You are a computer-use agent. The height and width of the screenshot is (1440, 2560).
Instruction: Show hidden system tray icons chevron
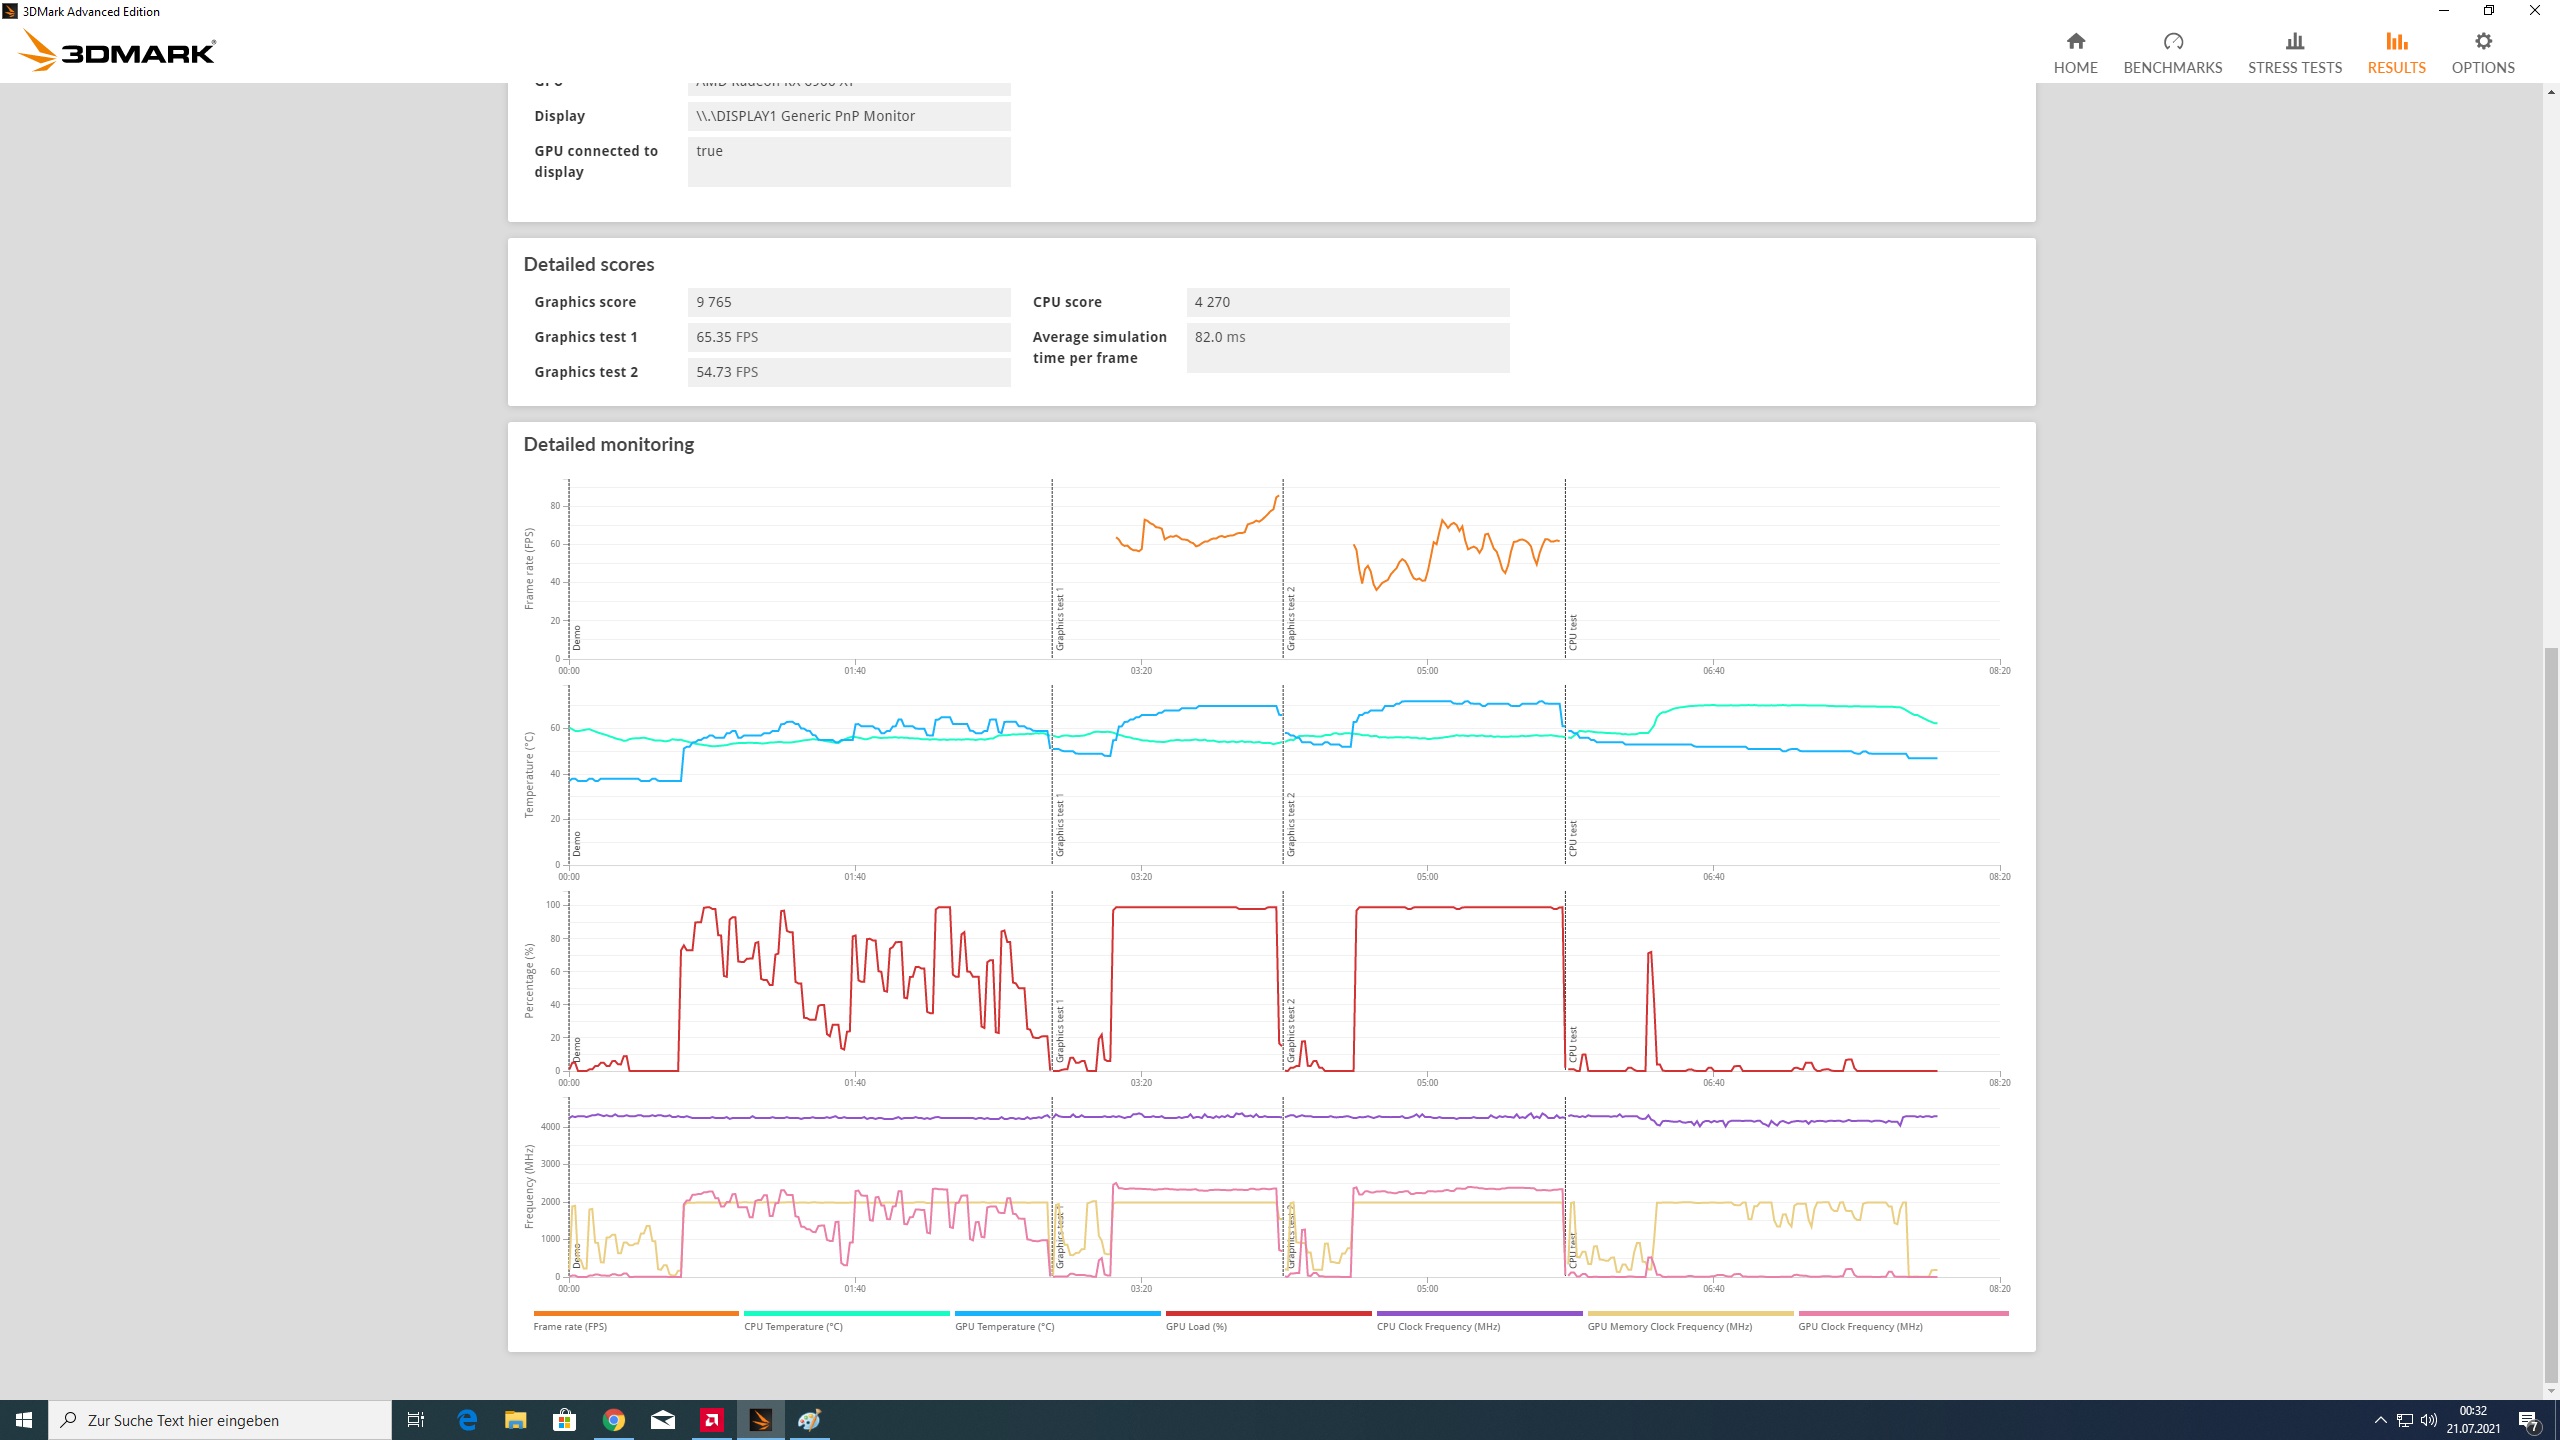click(x=2380, y=1420)
